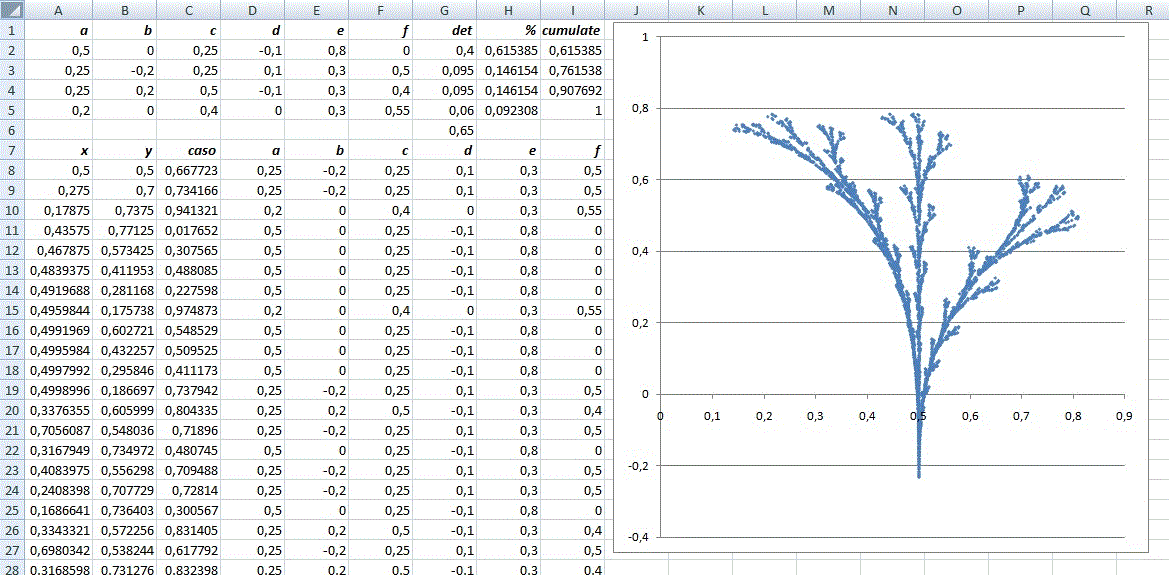Select column Q header
The width and height of the screenshot is (1169, 575).
pos(1085,10)
